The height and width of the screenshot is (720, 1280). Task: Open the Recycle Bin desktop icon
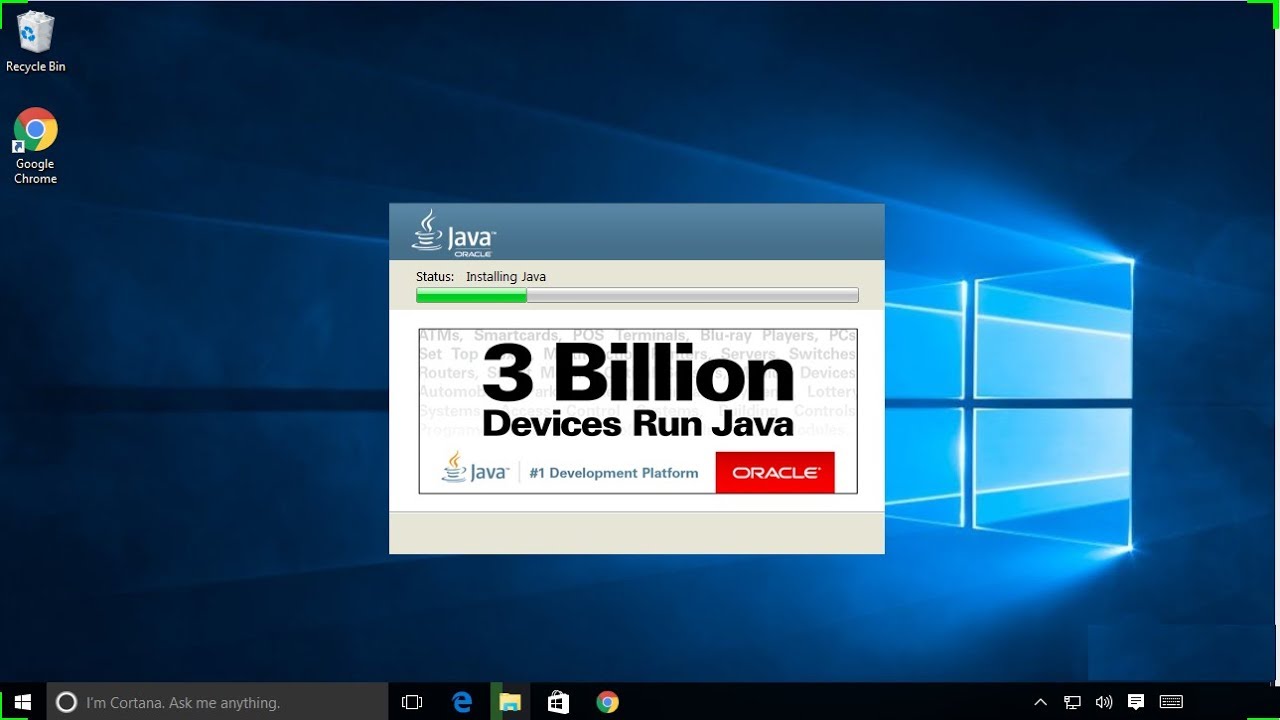point(35,42)
